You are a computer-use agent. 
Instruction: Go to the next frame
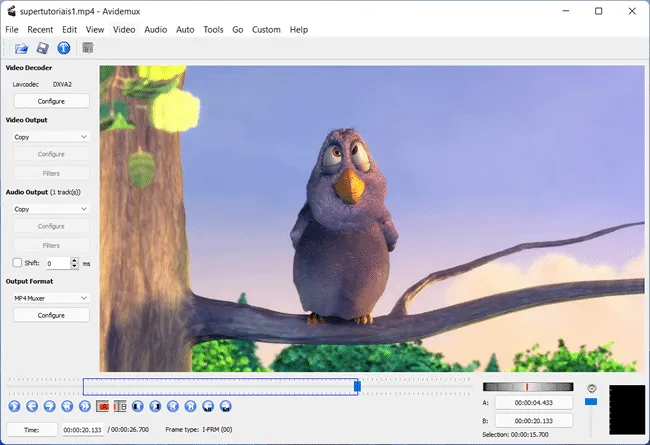(49, 406)
